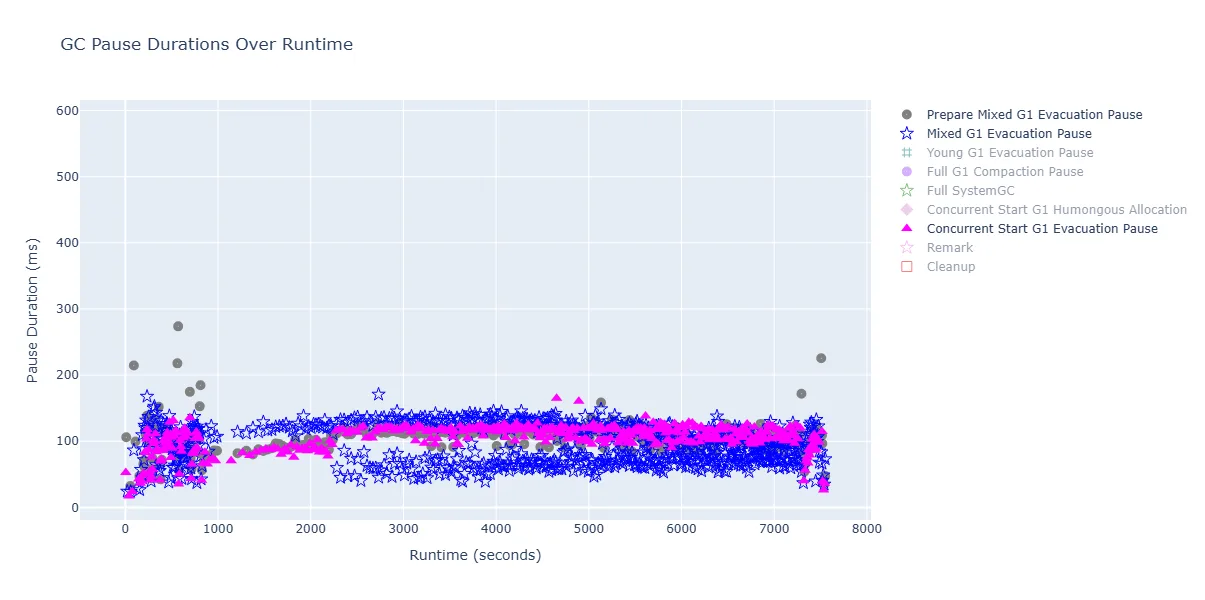Screen dimensions: 1205x600
Task: Click the green star icon for Full SystemGC
Action: [907, 191]
